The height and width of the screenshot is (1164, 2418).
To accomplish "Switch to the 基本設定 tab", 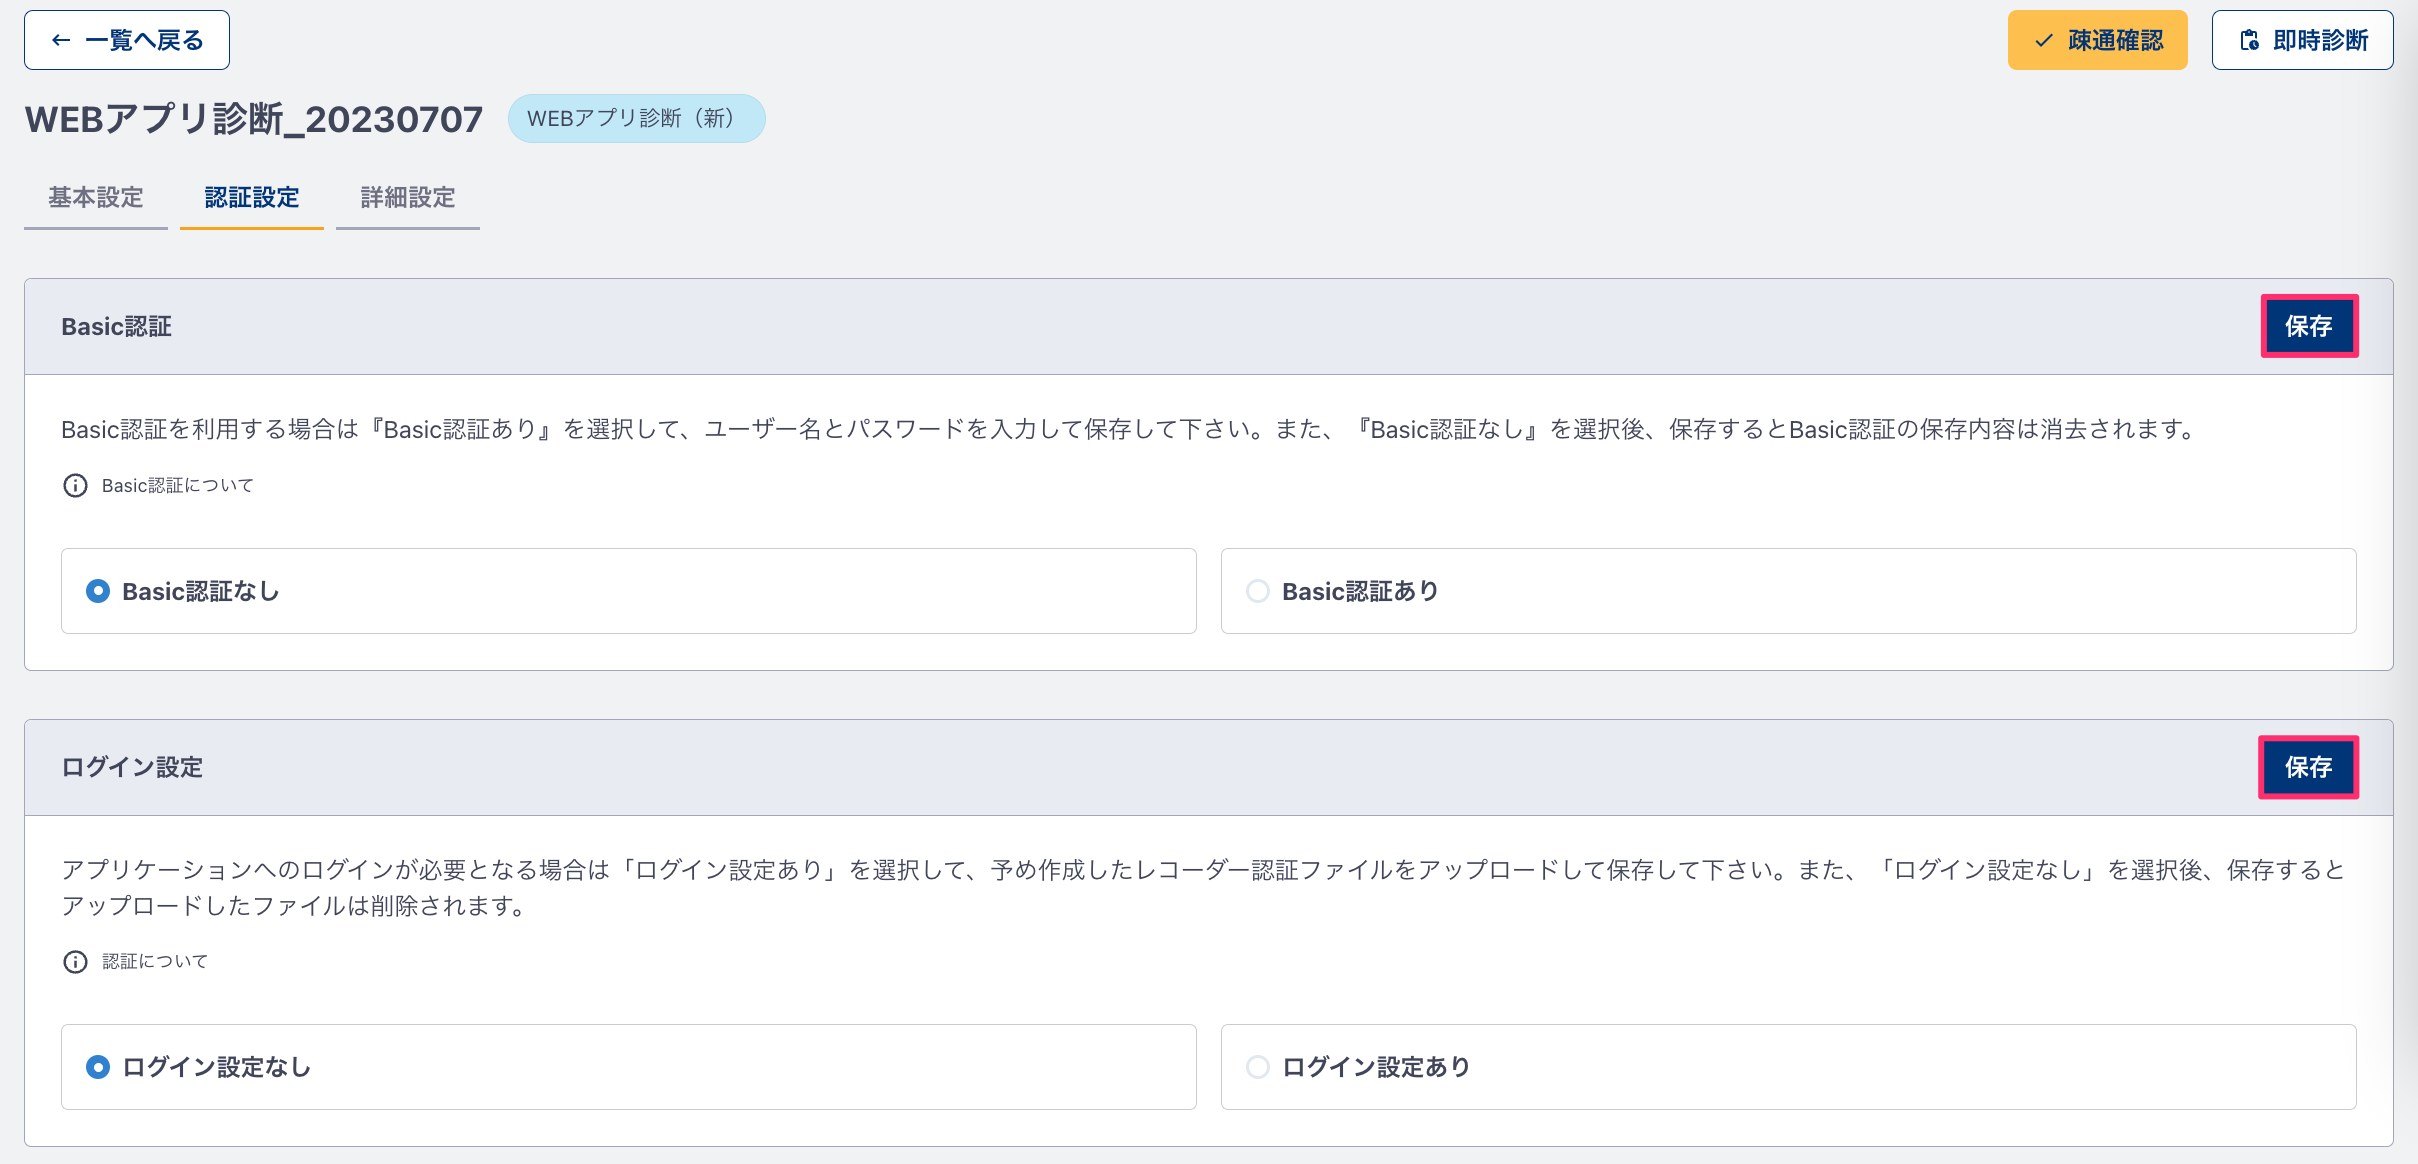I will (96, 198).
